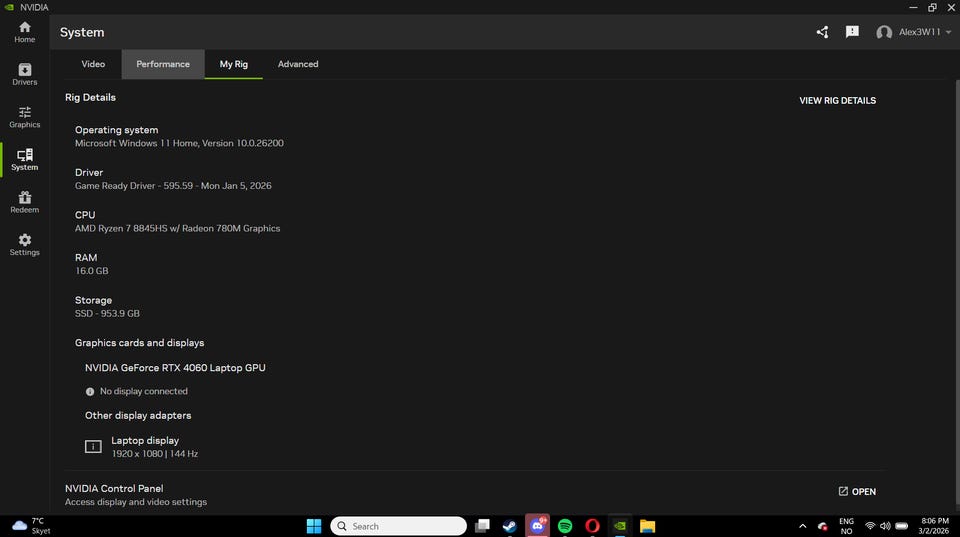
Task: Open the Redeem sidebar section
Action: tap(24, 202)
